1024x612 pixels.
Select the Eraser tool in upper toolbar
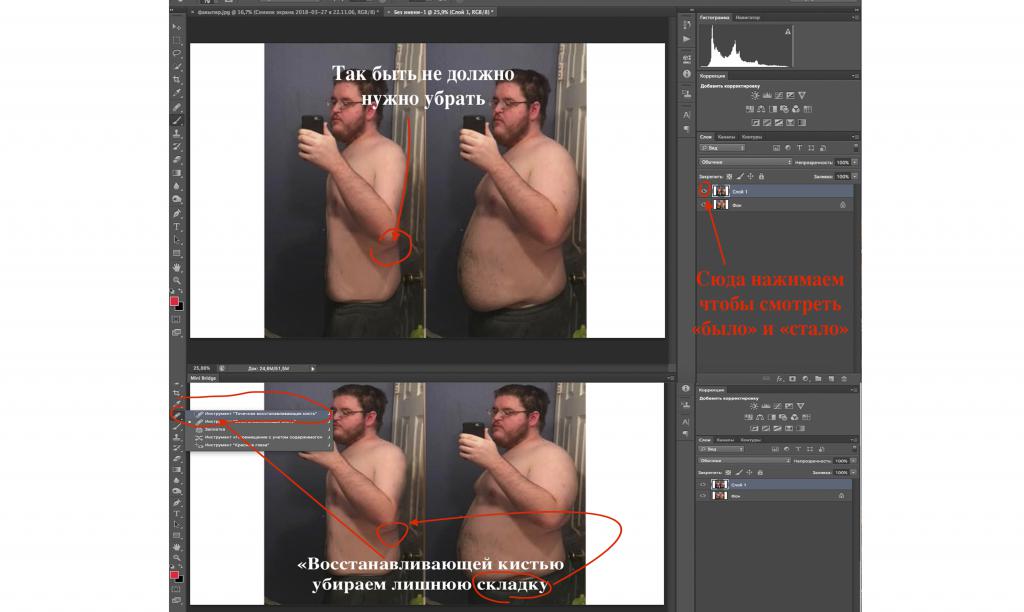coord(177,160)
